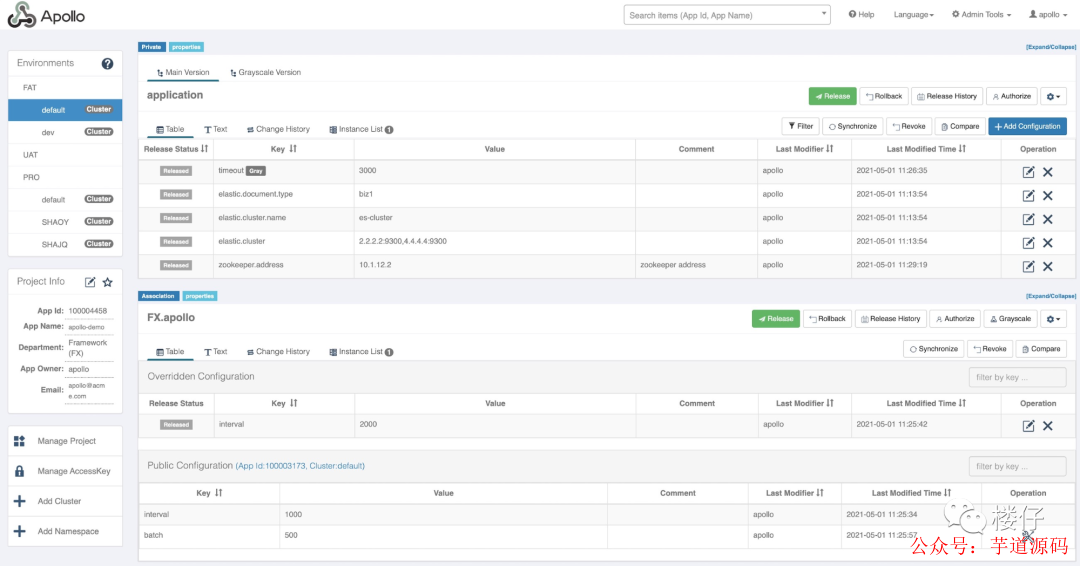Select SHAJQ cluster under PRO

coord(65,244)
